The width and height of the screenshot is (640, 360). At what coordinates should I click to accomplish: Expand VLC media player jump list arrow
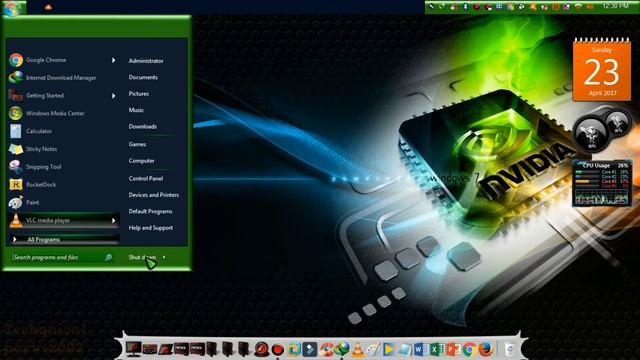(x=113, y=221)
